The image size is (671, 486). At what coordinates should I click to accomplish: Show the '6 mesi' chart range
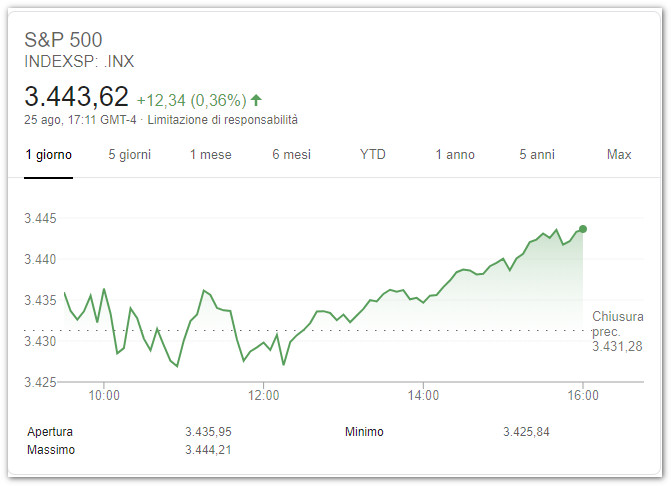(x=291, y=154)
